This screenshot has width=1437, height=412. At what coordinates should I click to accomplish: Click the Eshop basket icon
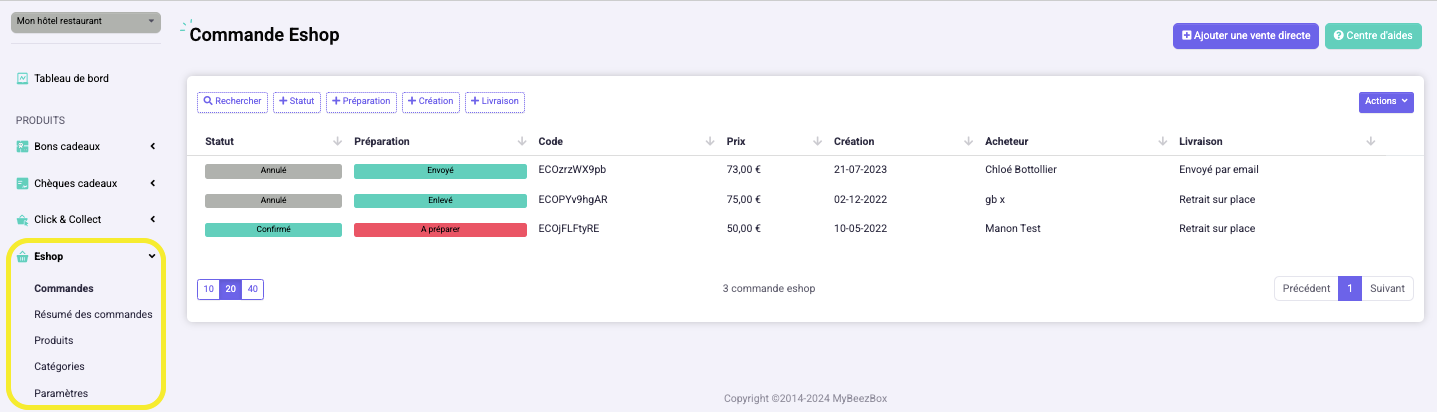coord(22,257)
